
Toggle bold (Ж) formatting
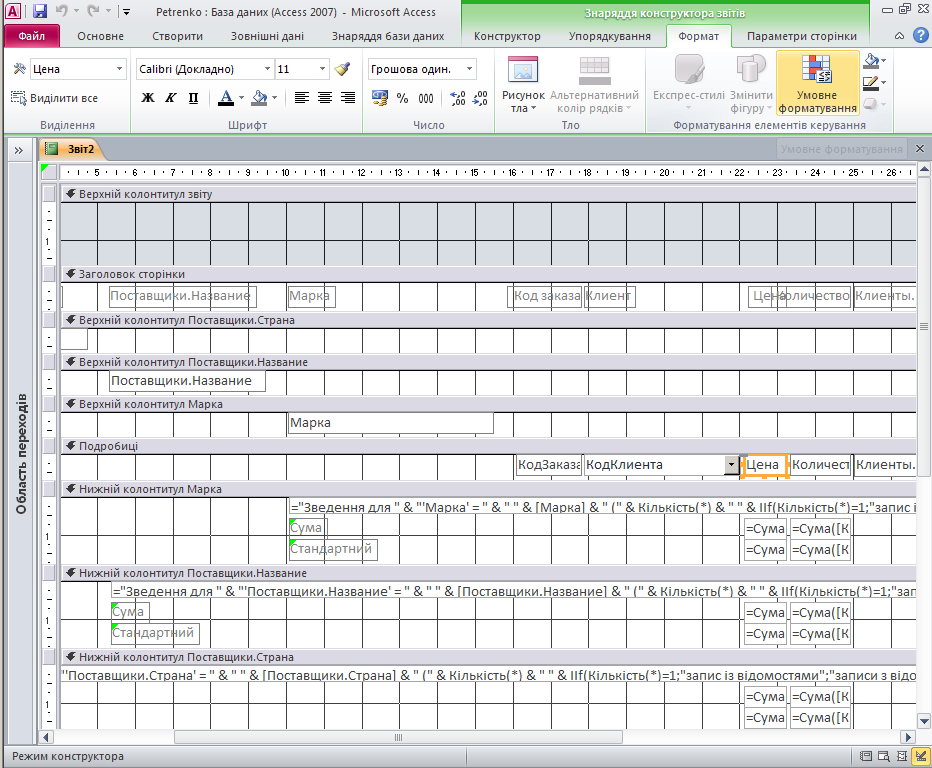[148, 98]
